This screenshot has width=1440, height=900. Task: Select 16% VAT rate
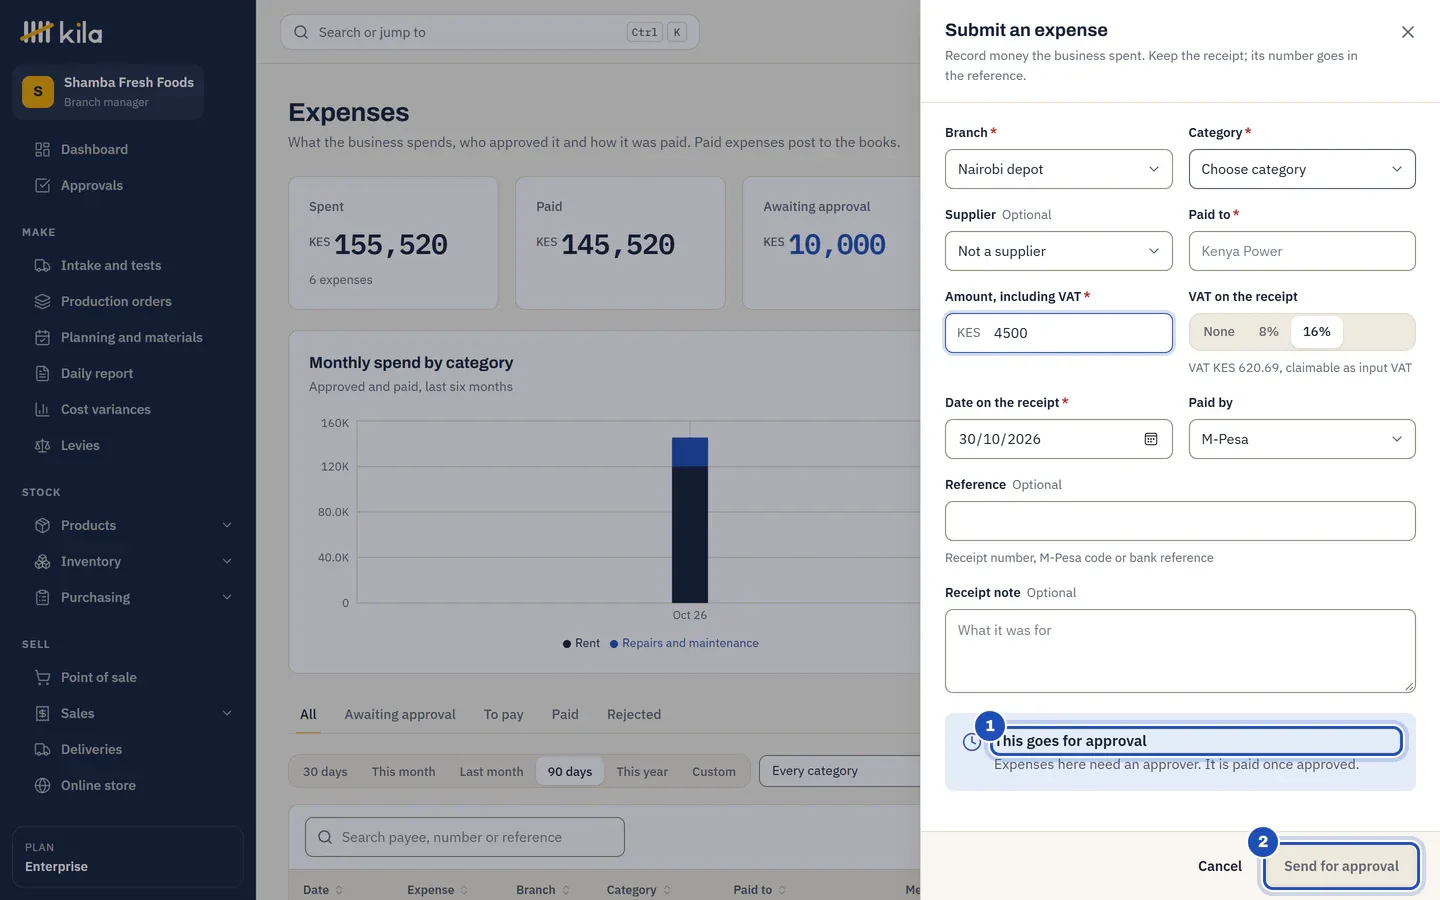tap(1317, 332)
